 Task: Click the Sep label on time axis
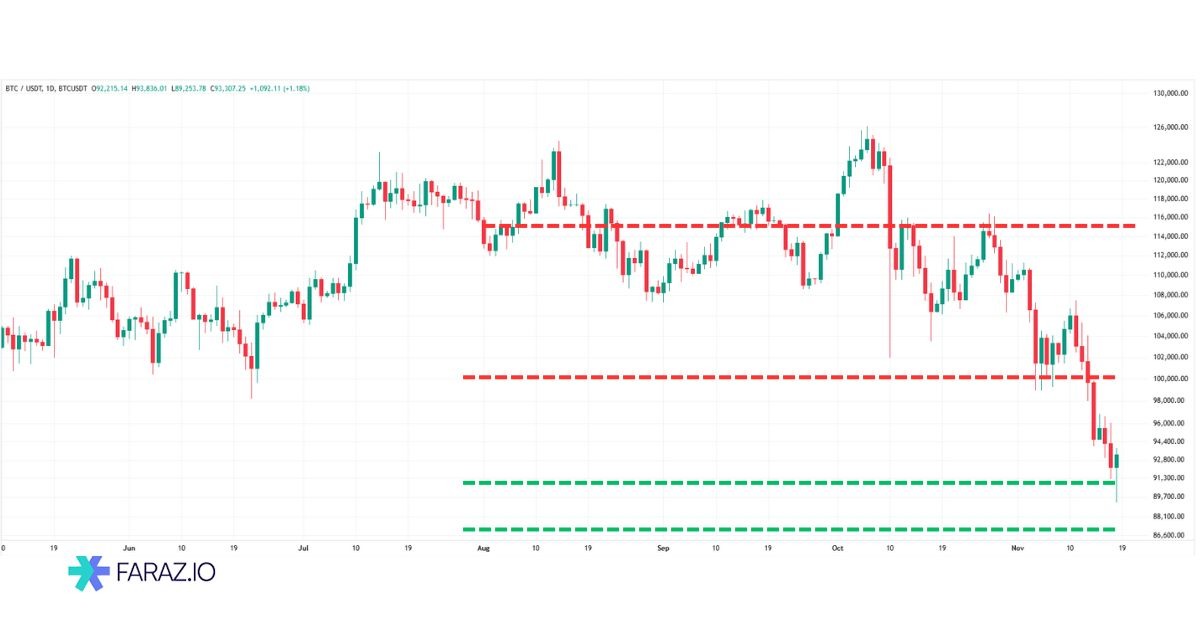coord(662,548)
